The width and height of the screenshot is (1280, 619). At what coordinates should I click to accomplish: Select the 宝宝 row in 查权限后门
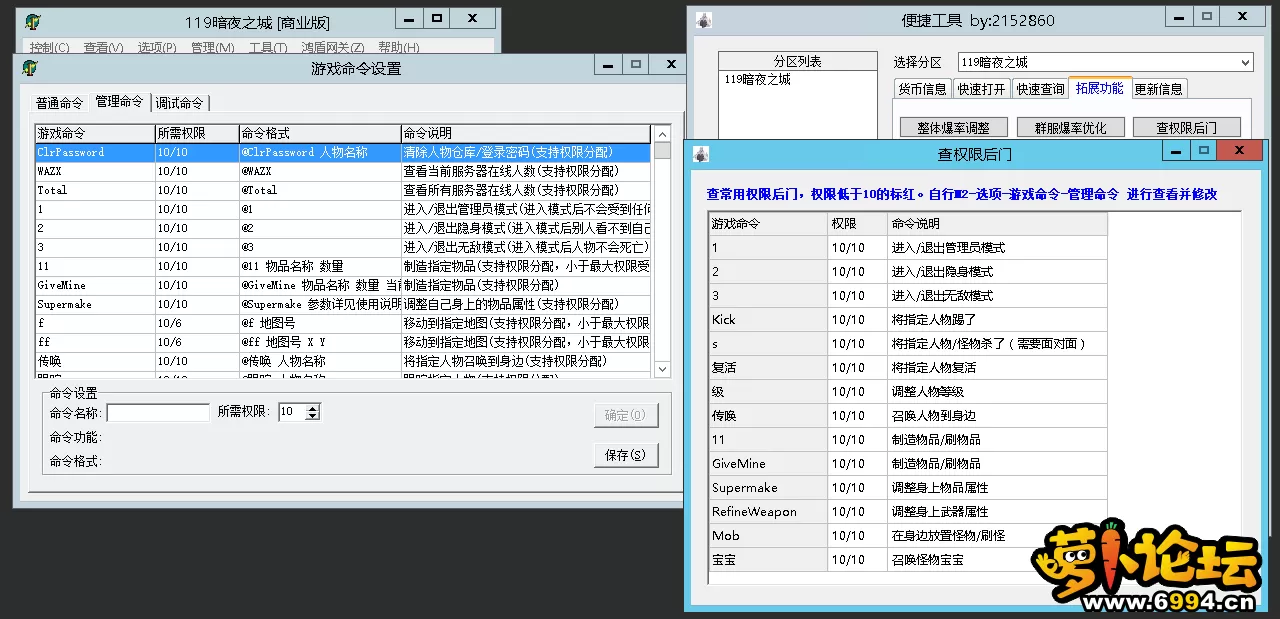tap(908, 559)
